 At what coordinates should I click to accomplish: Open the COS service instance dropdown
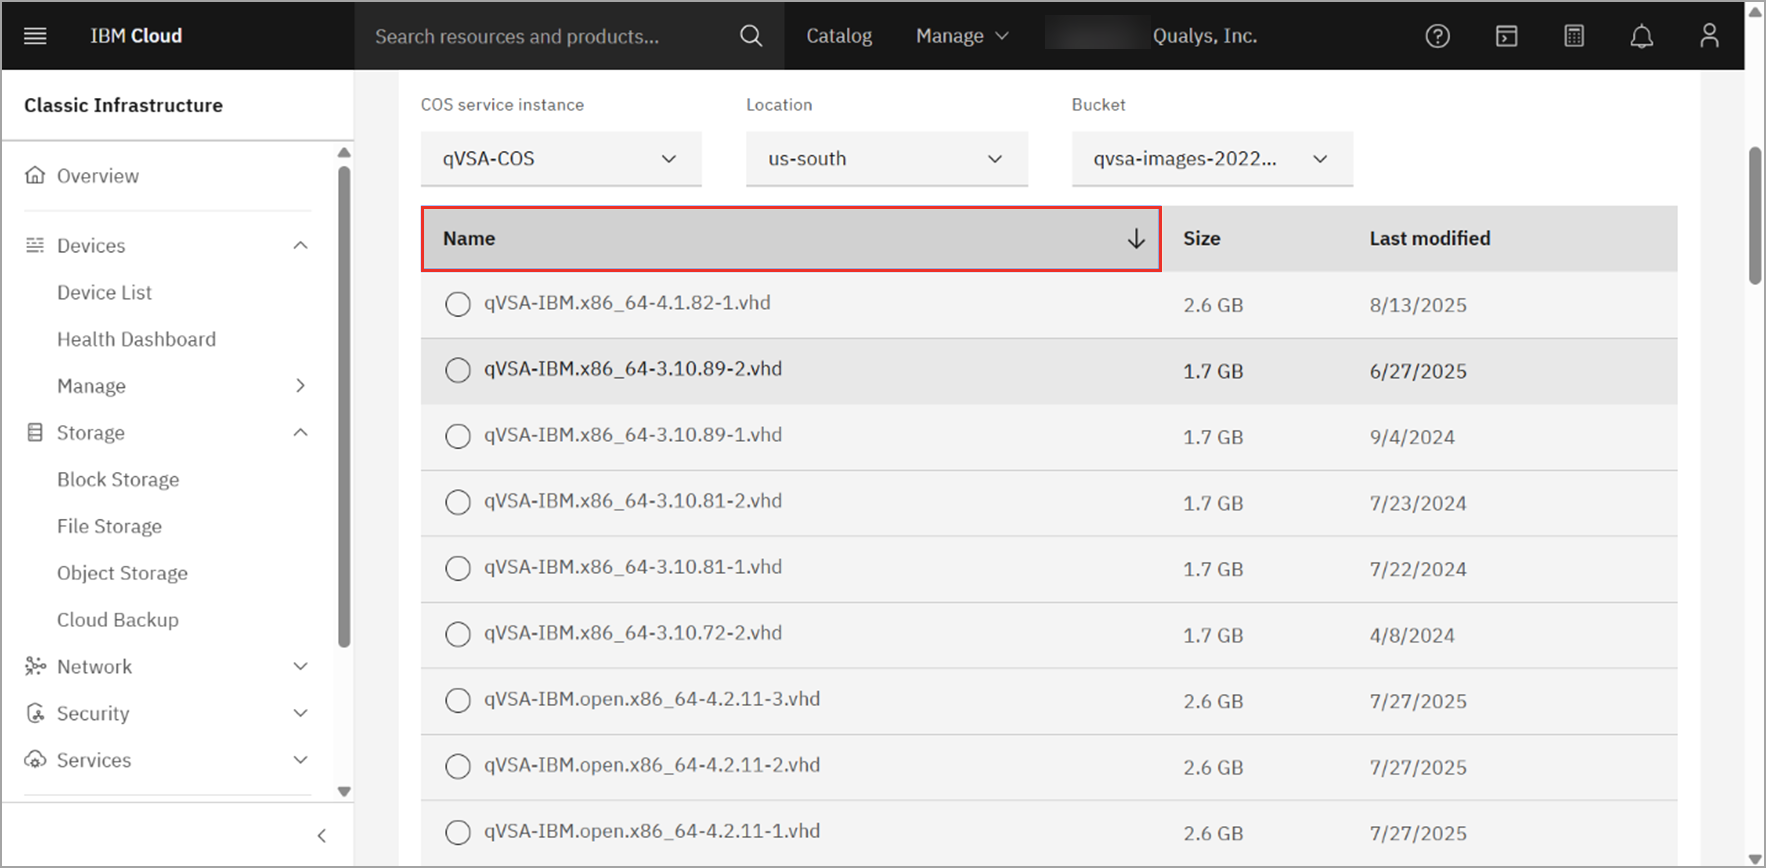pos(560,159)
